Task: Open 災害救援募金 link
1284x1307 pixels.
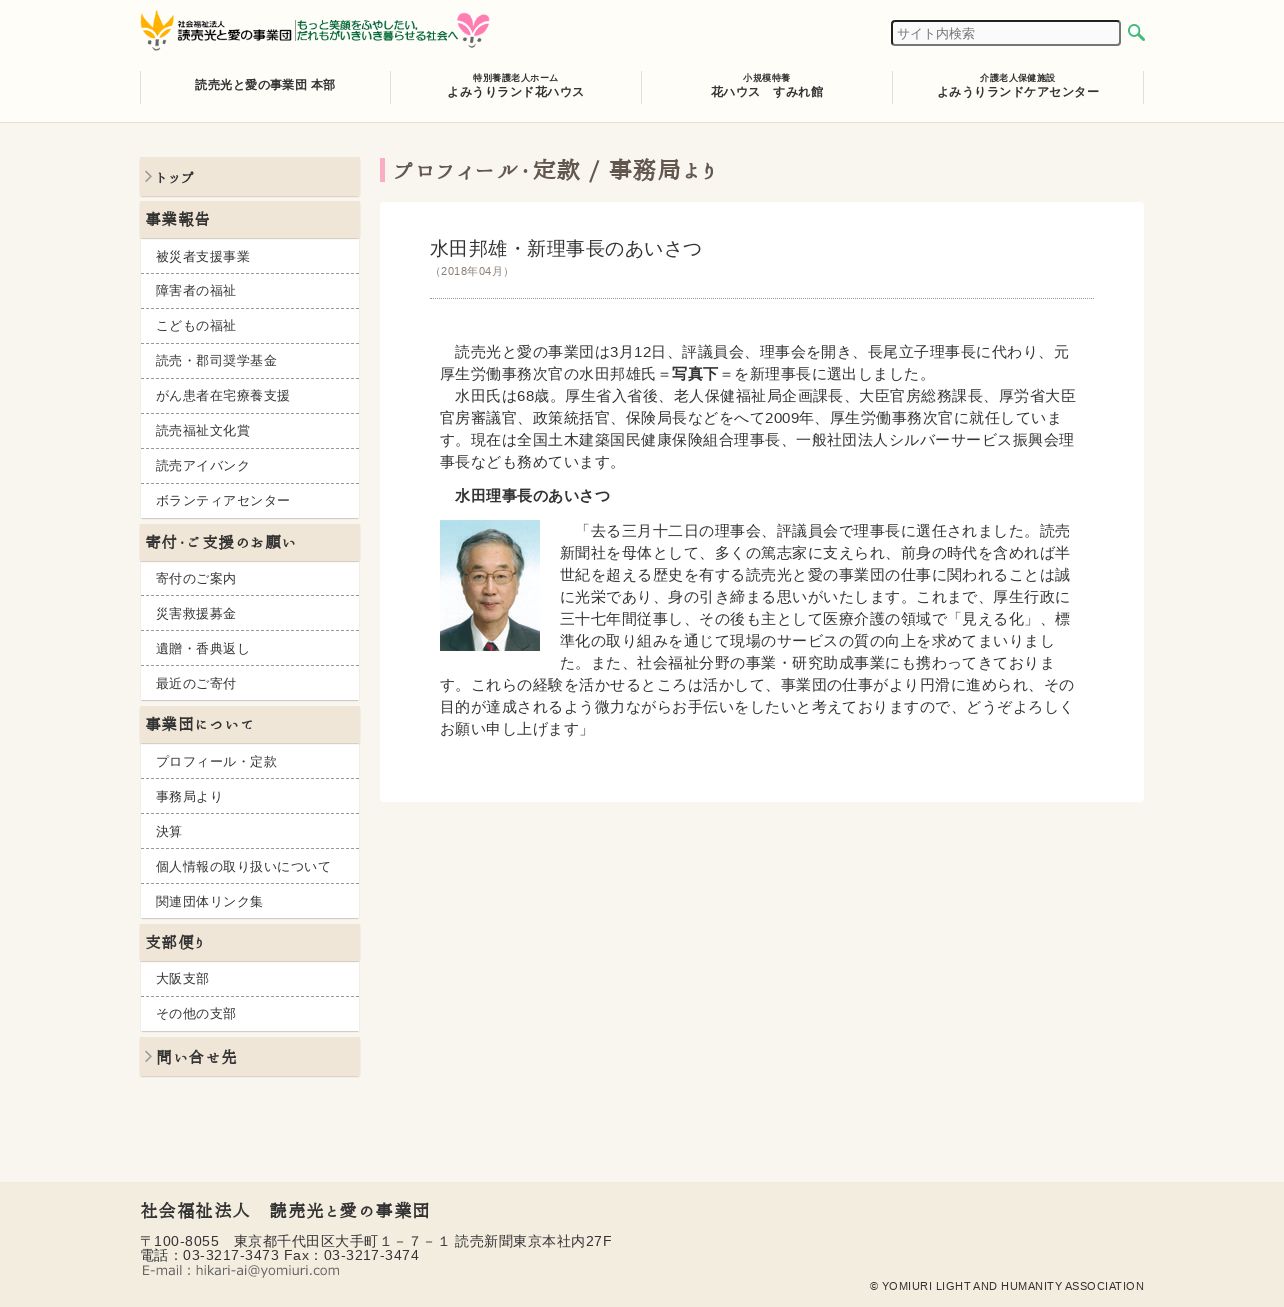Action: [250, 614]
